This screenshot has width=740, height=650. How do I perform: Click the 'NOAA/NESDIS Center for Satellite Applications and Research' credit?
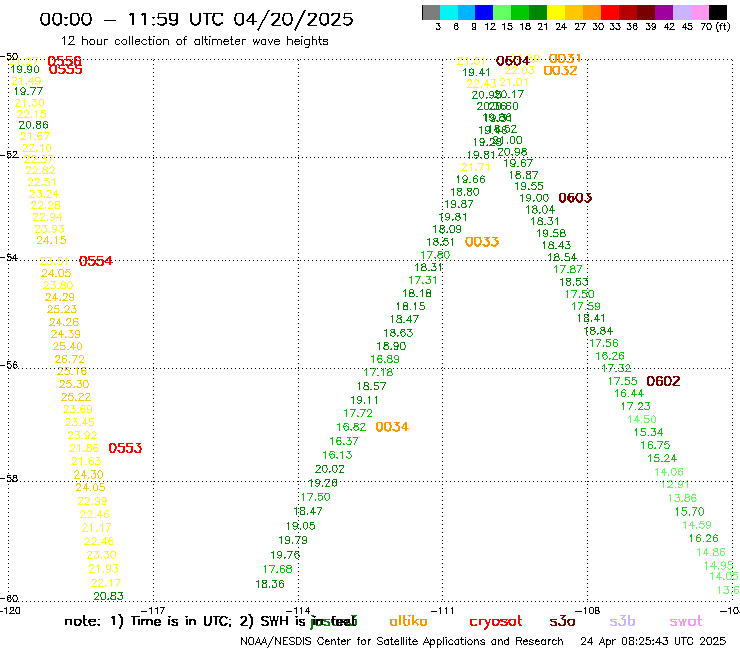coord(402,642)
